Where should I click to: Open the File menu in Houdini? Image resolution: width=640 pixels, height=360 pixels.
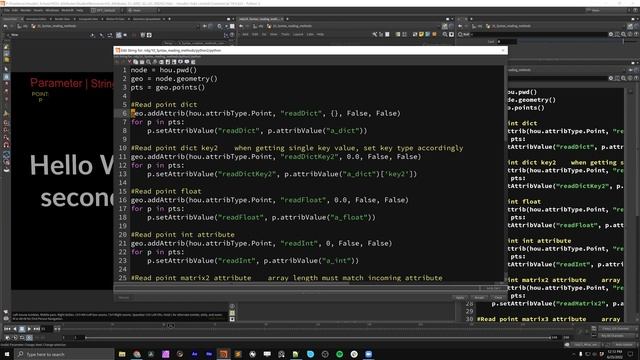pos(7,10)
